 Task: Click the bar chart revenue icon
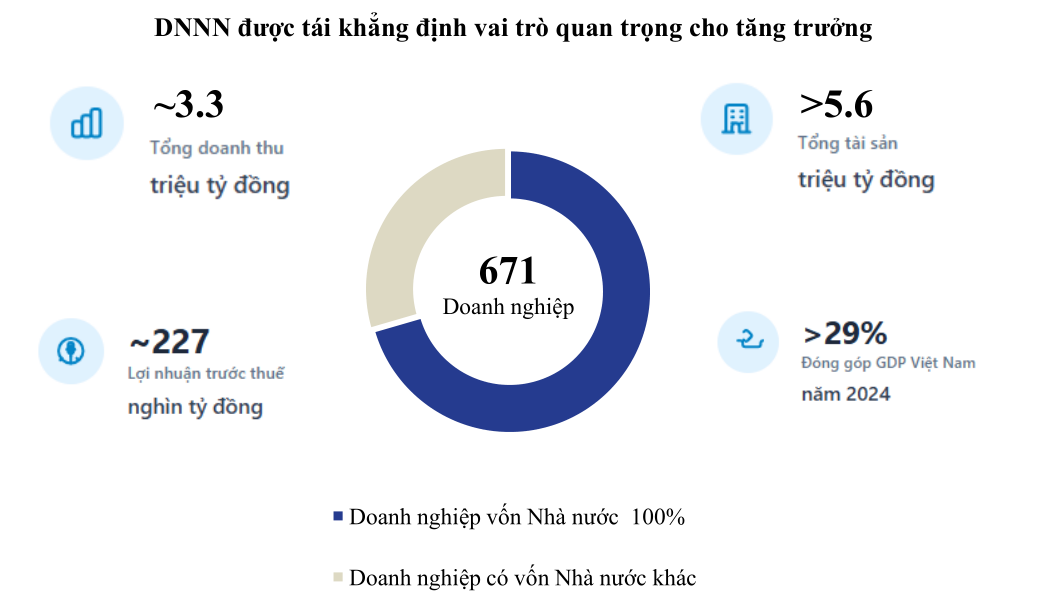pyautogui.click(x=86, y=123)
